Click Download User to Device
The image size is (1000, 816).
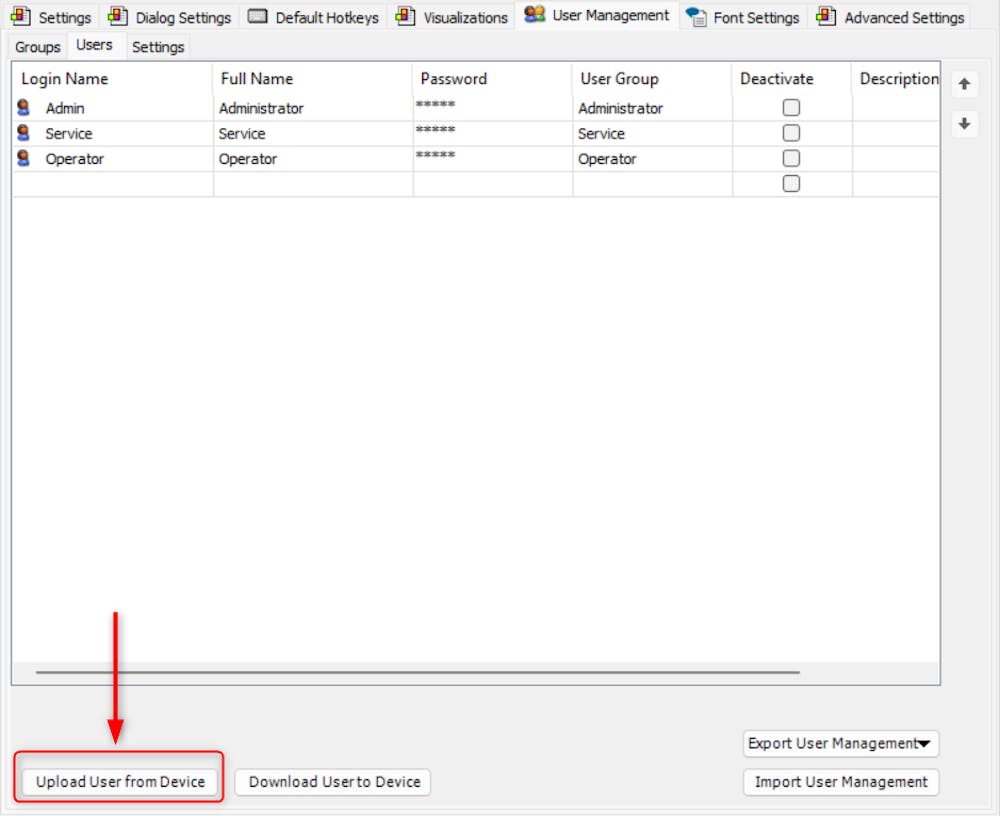[332, 782]
